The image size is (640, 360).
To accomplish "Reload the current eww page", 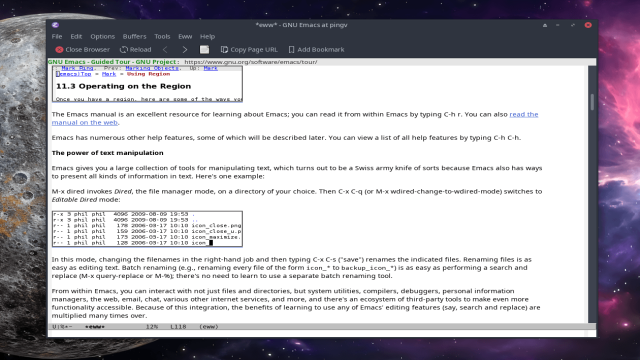I will (x=136, y=49).
